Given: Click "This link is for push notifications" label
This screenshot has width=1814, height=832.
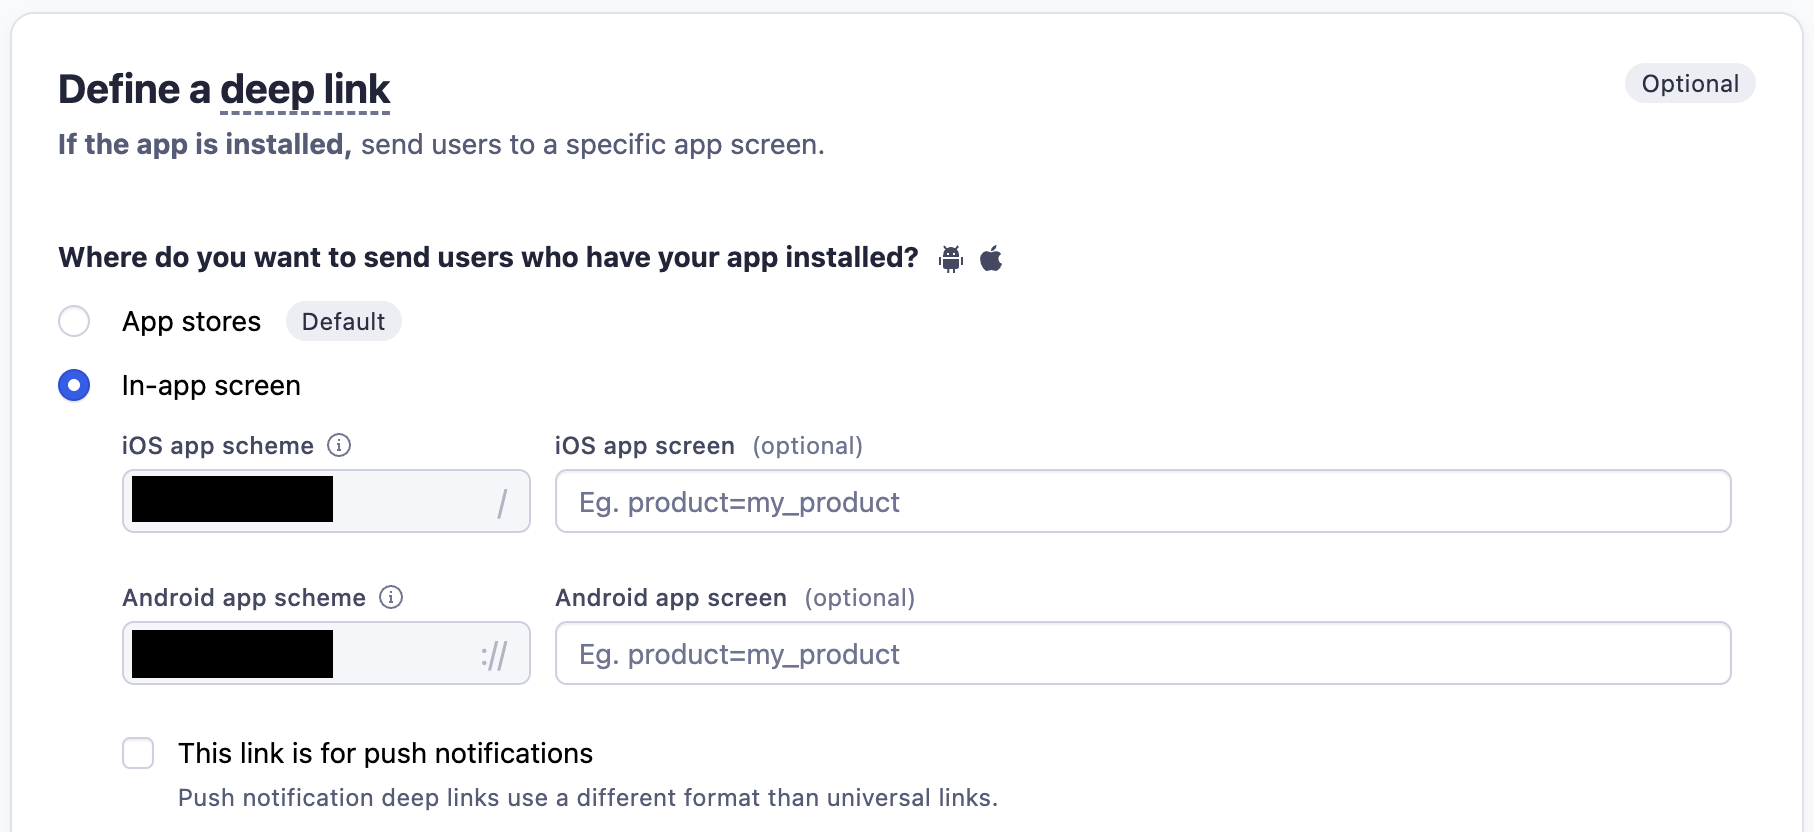Looking at the screenshot, I should [385, 753].
